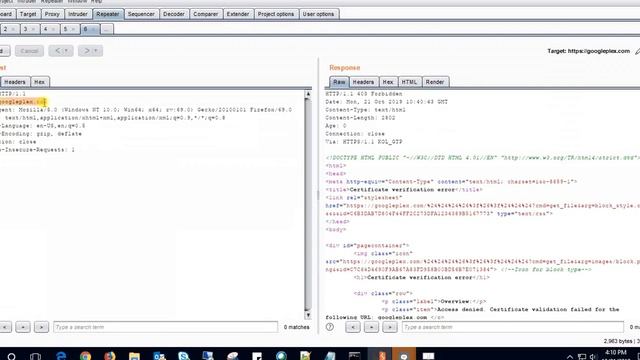Go to the Sequencer tab
The image size is (640, 360).
[x=141, y=14]
